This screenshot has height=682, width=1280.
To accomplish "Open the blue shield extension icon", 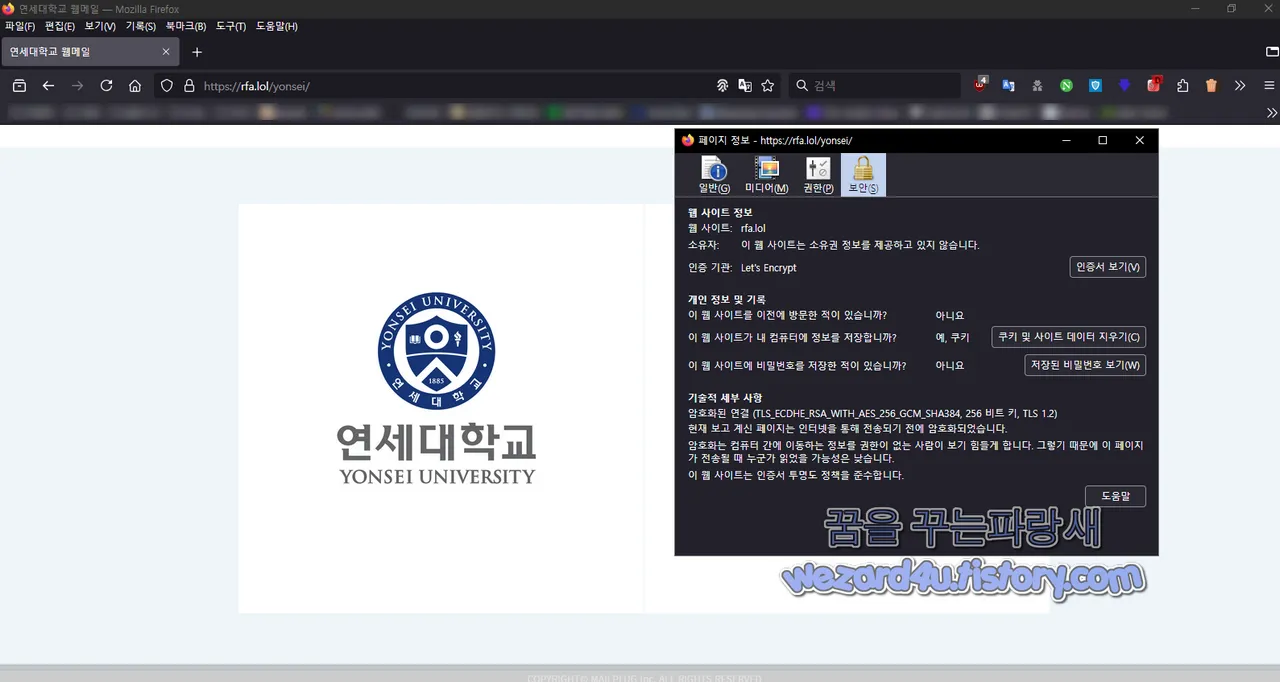I will [x=1095, y=86].
